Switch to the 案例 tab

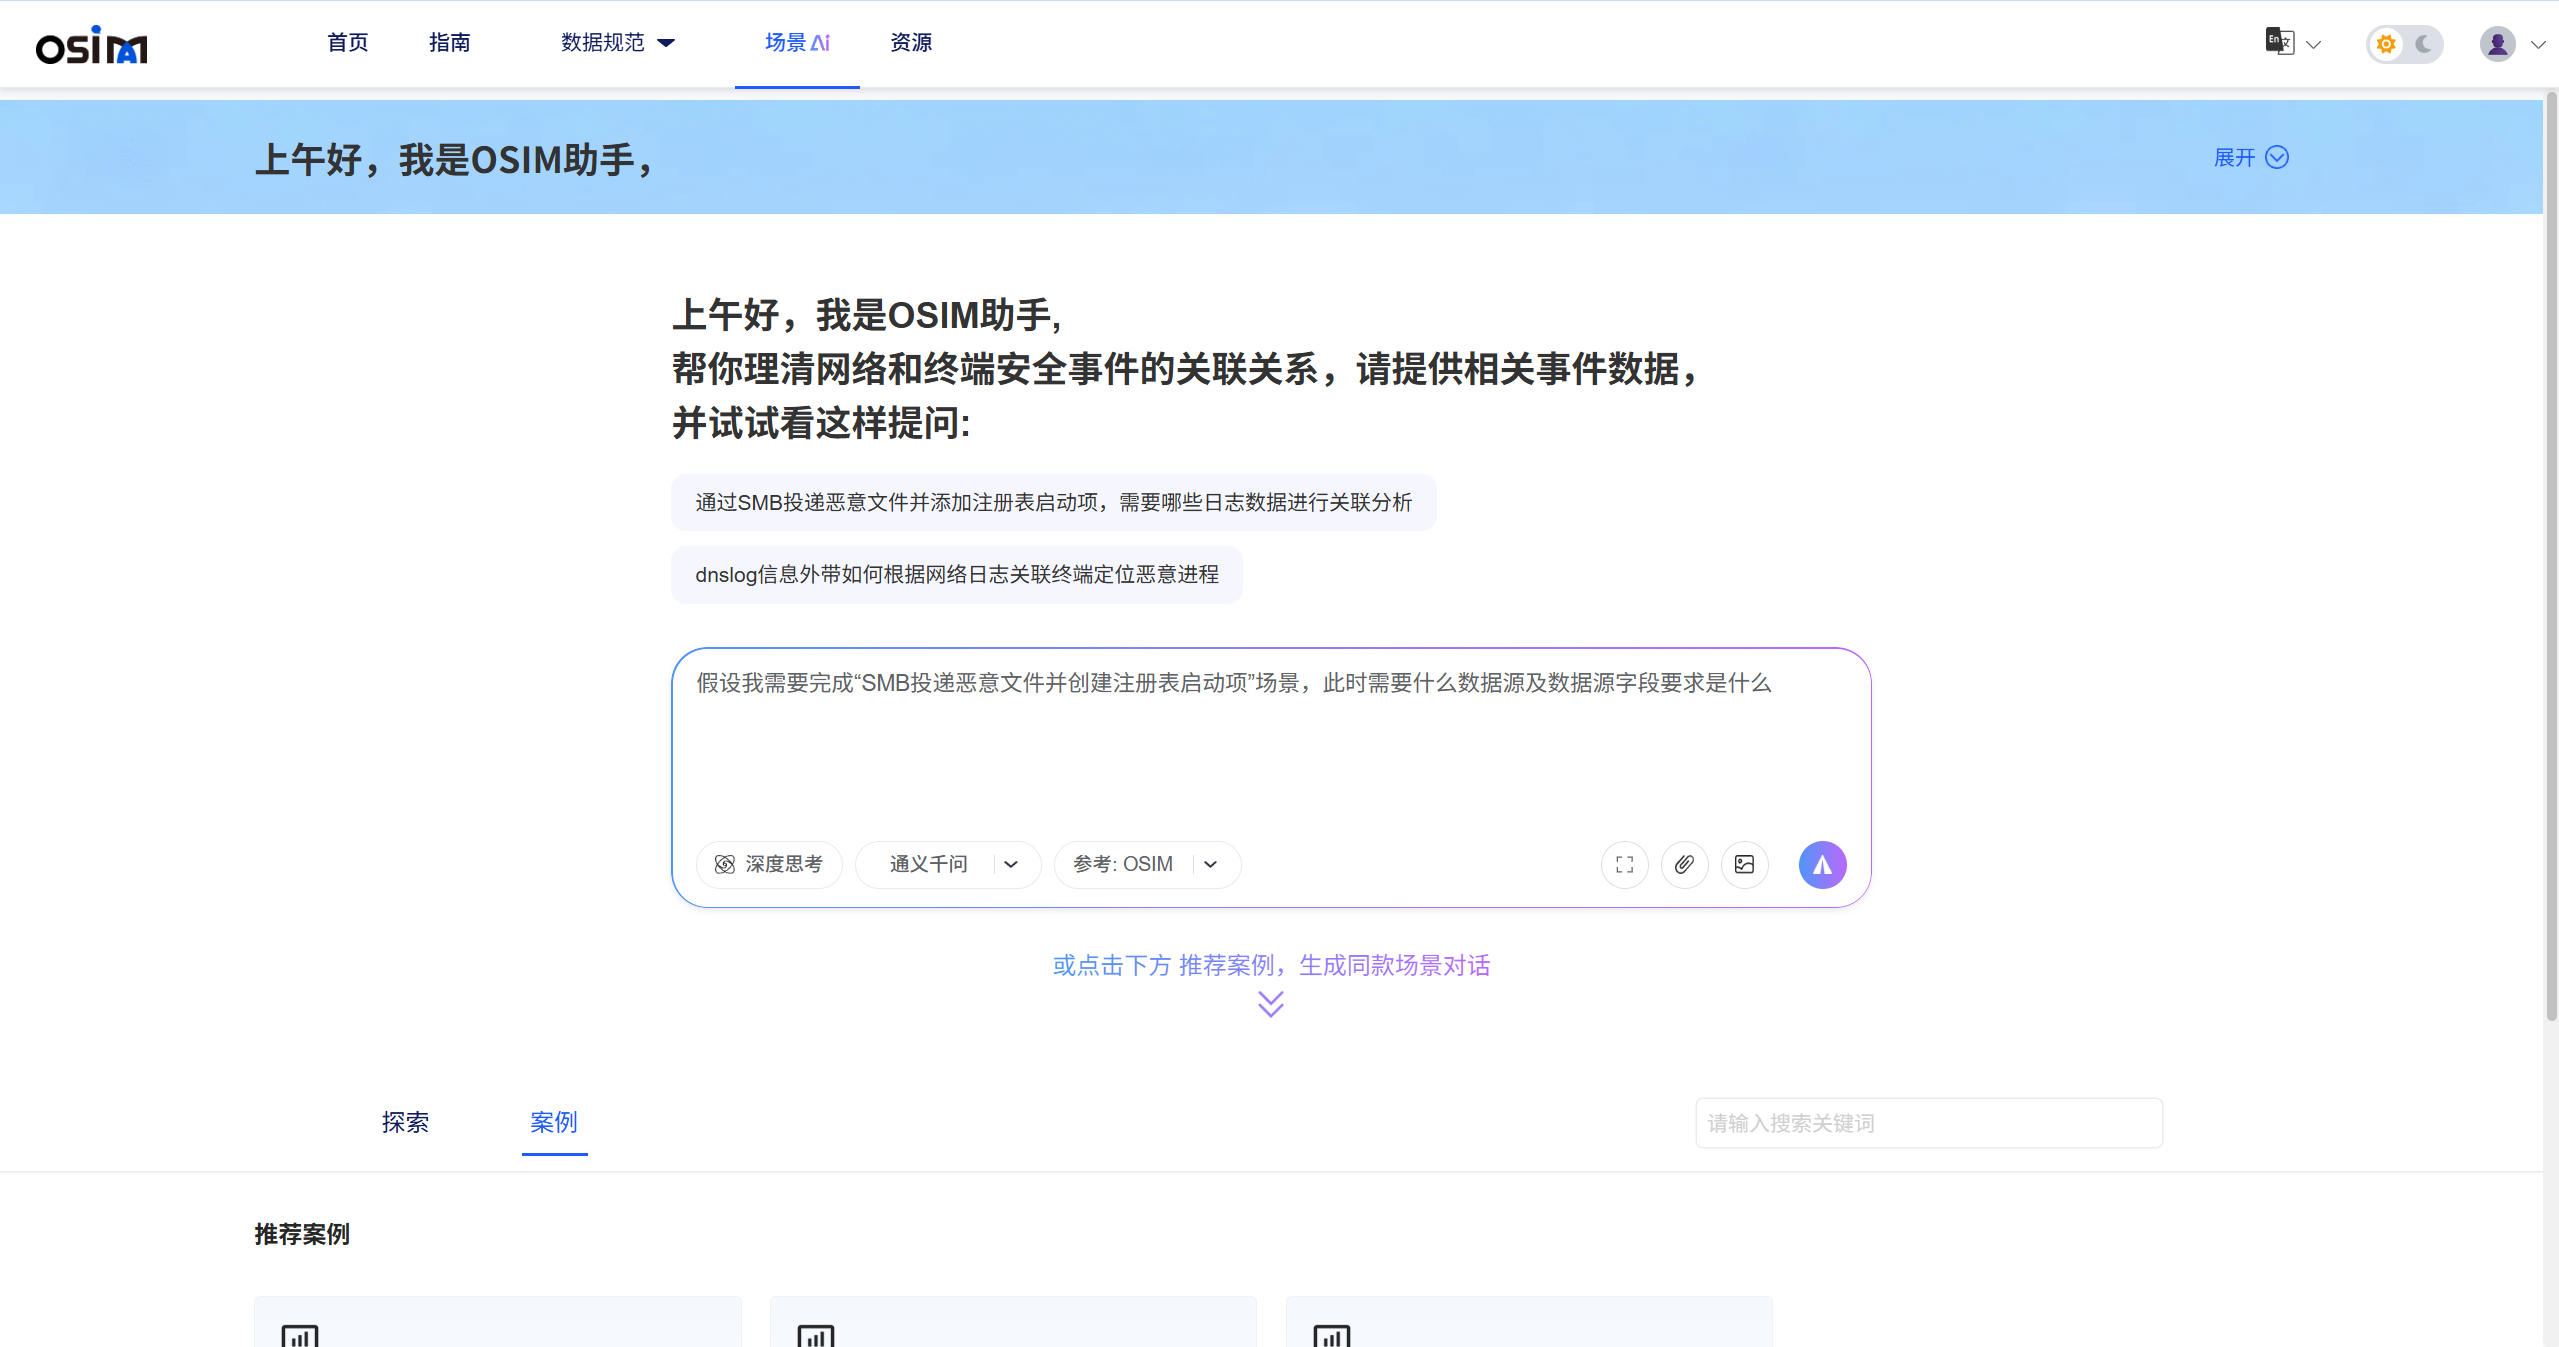[x=554, y=1122]
